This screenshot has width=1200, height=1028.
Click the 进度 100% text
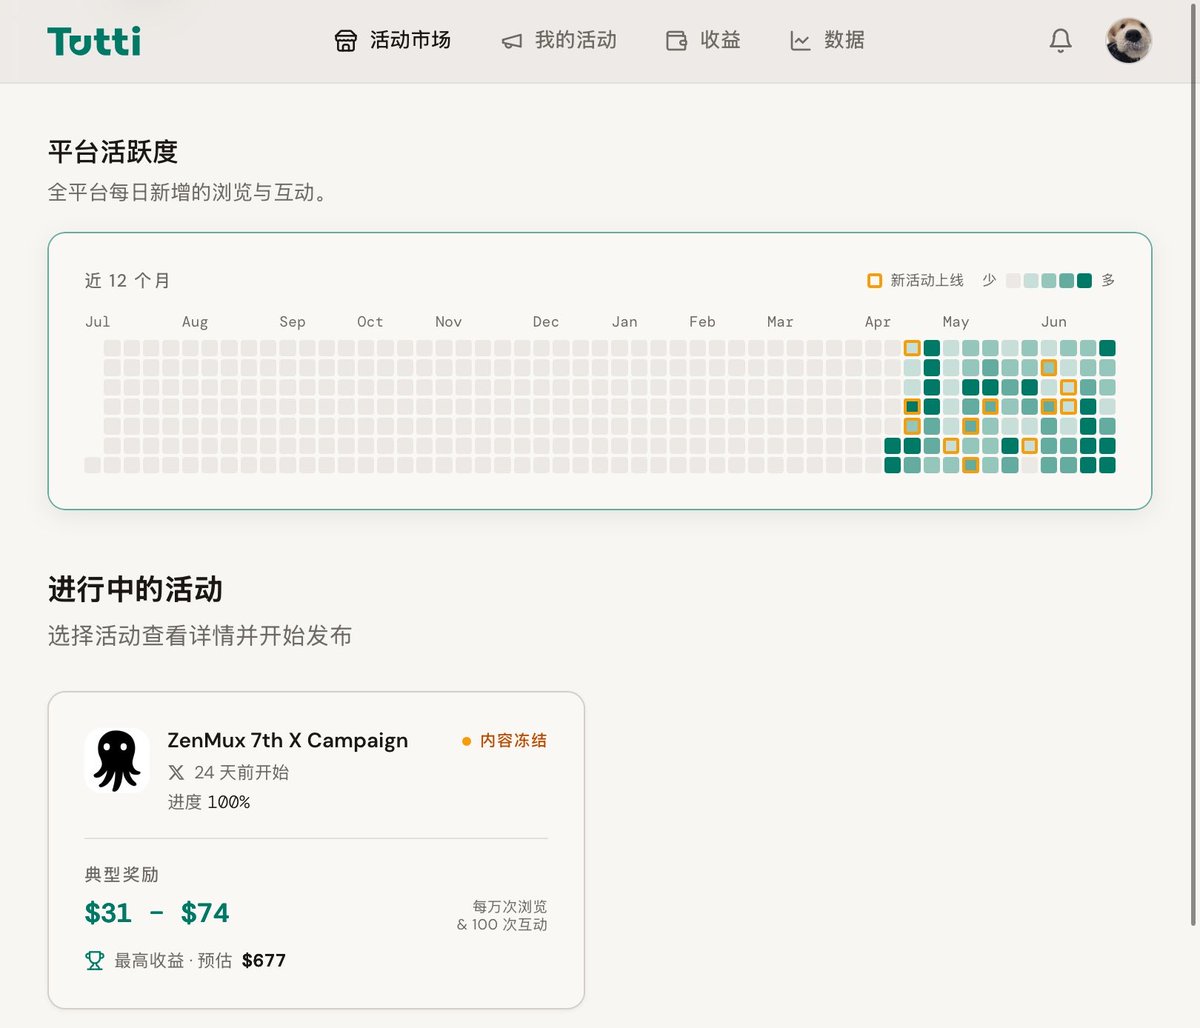pyautogui.click(x=209, y=802)
